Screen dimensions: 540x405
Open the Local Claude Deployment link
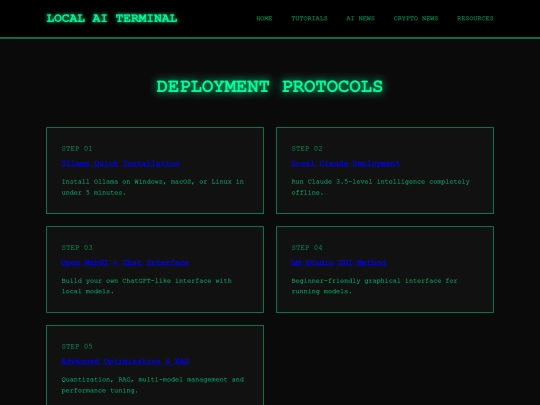click(345, 163)
